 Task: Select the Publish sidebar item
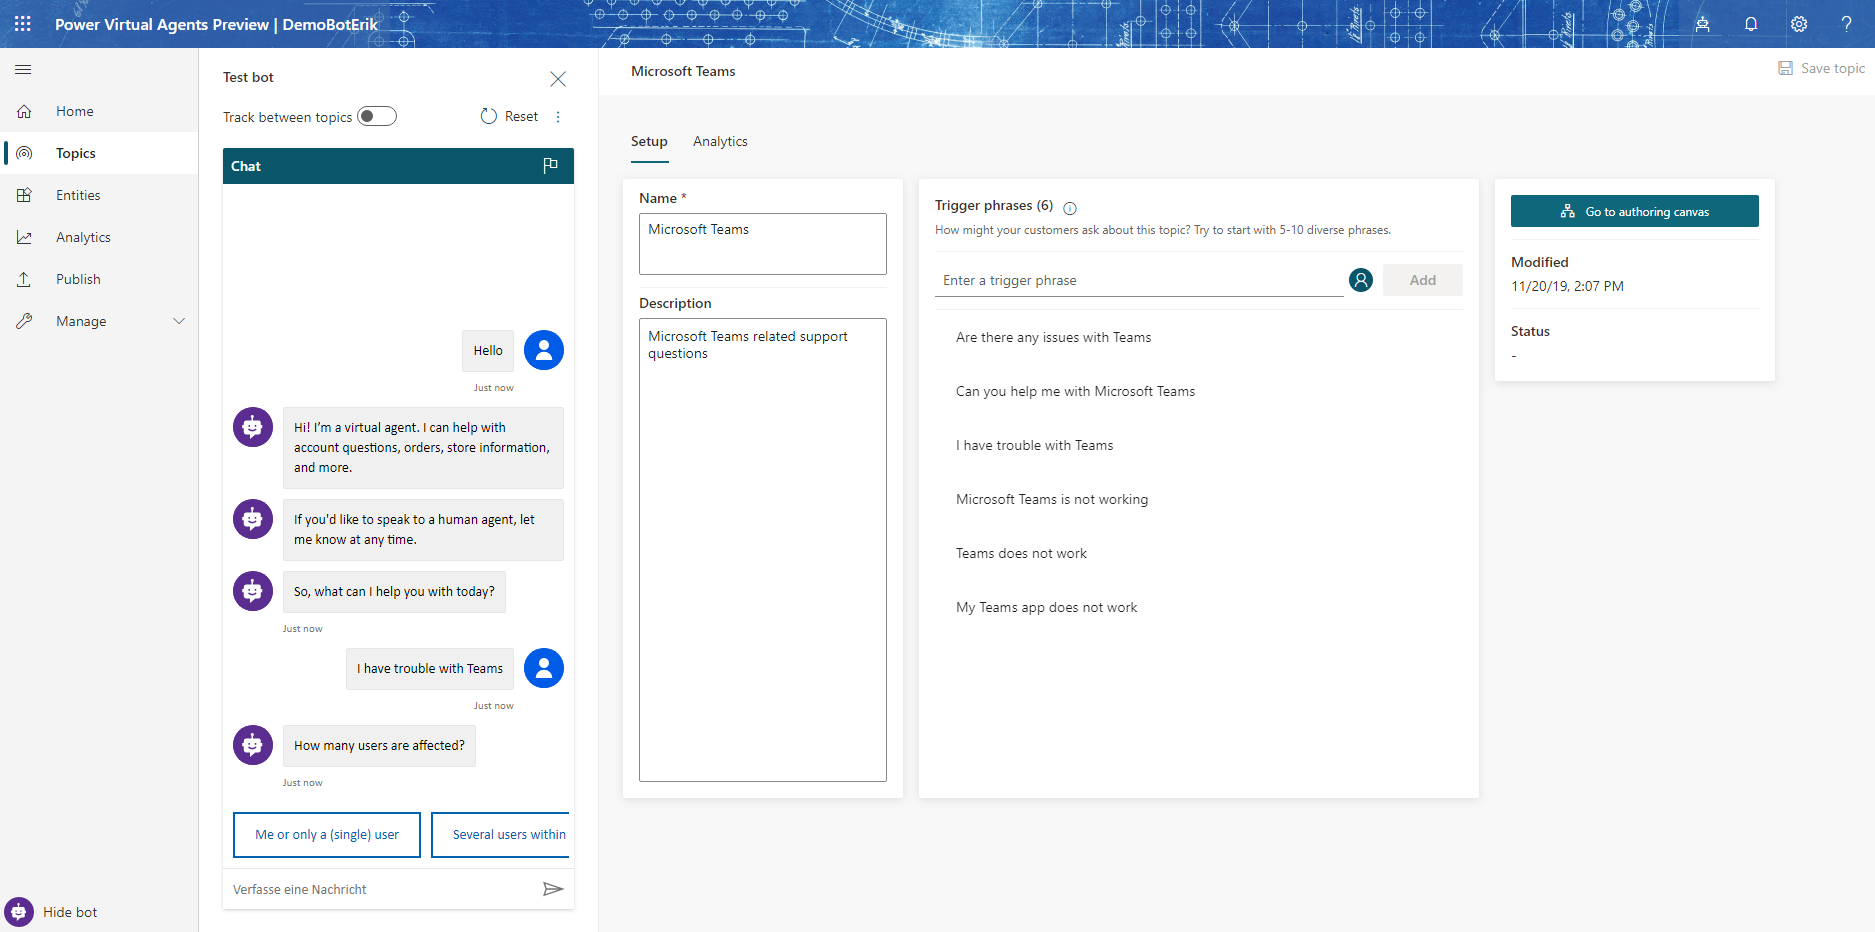coord(78,280)
